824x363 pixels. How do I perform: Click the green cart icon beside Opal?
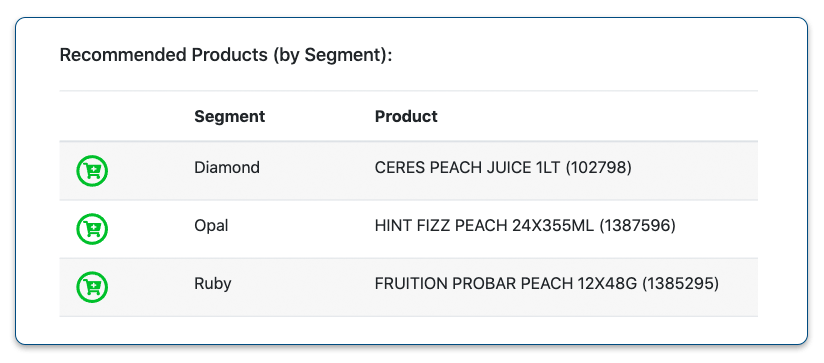[92, 229]
